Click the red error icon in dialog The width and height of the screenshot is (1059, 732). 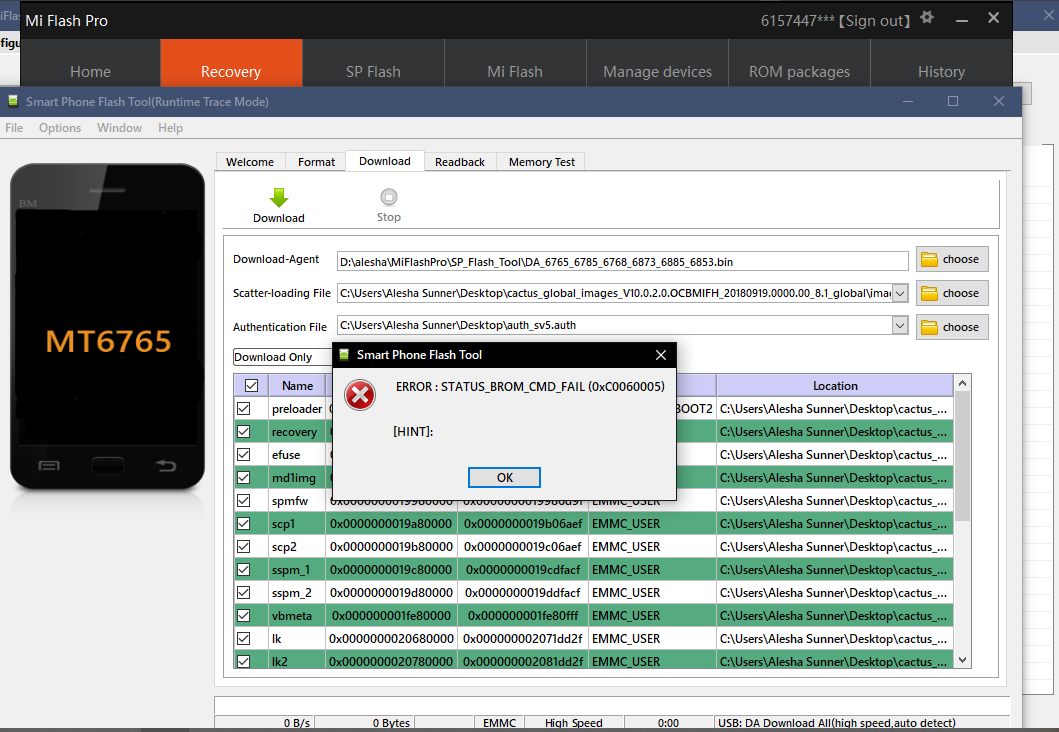[x=360, y=396]
